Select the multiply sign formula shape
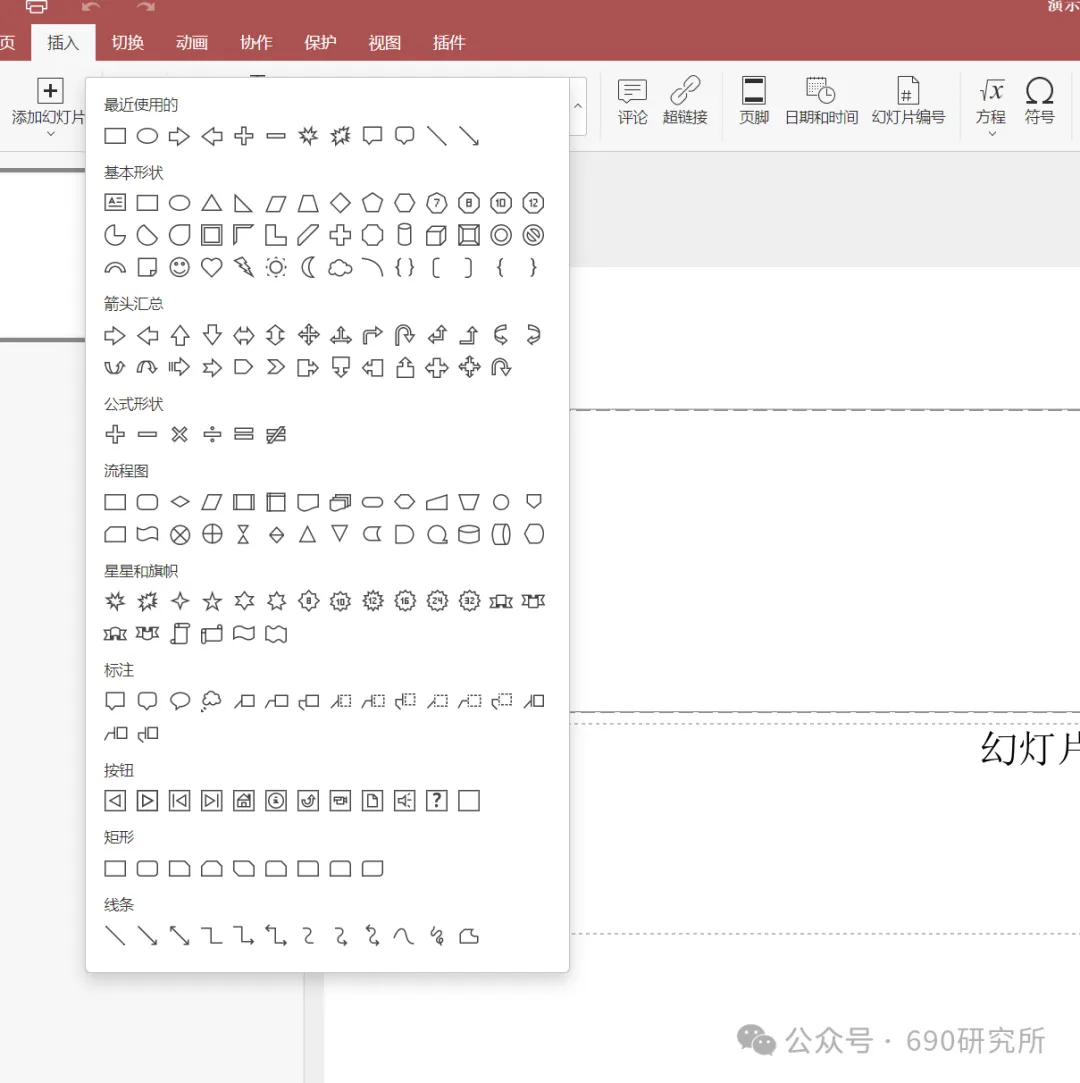The height and width of the screenshot is (1083, 1080). (x=180, y=434)
